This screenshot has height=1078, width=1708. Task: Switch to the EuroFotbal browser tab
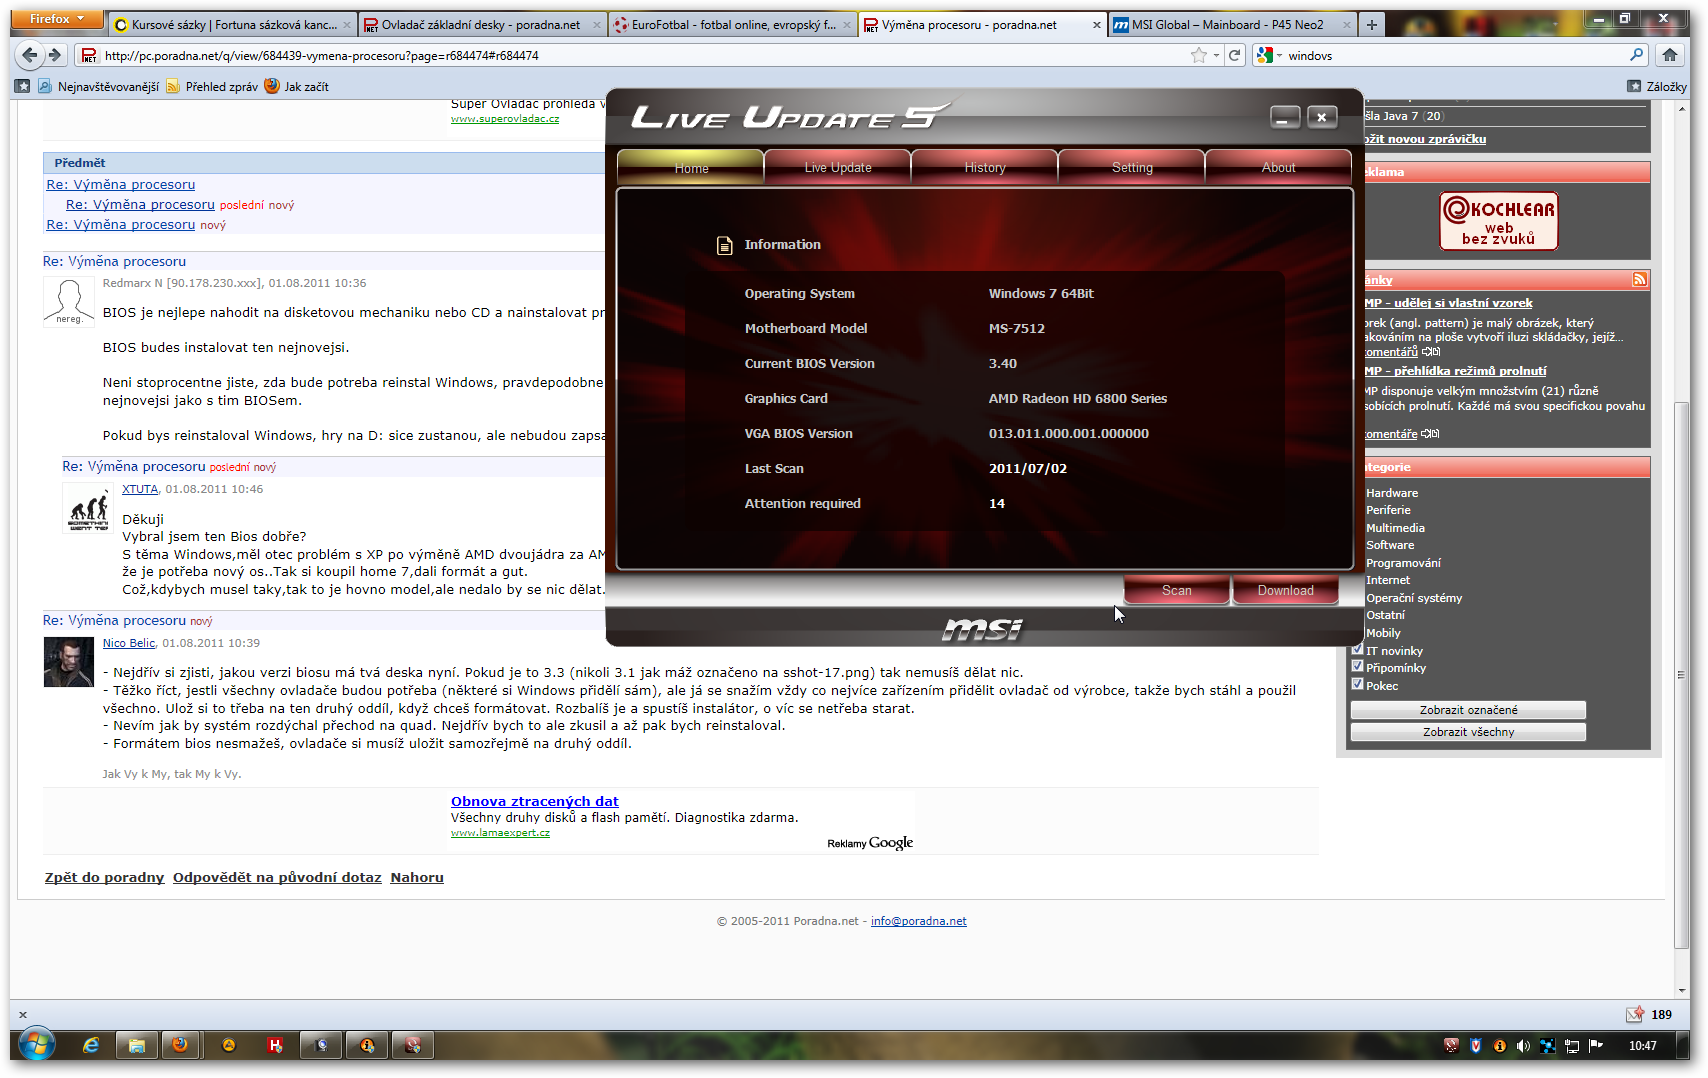[x=732, y=25]
